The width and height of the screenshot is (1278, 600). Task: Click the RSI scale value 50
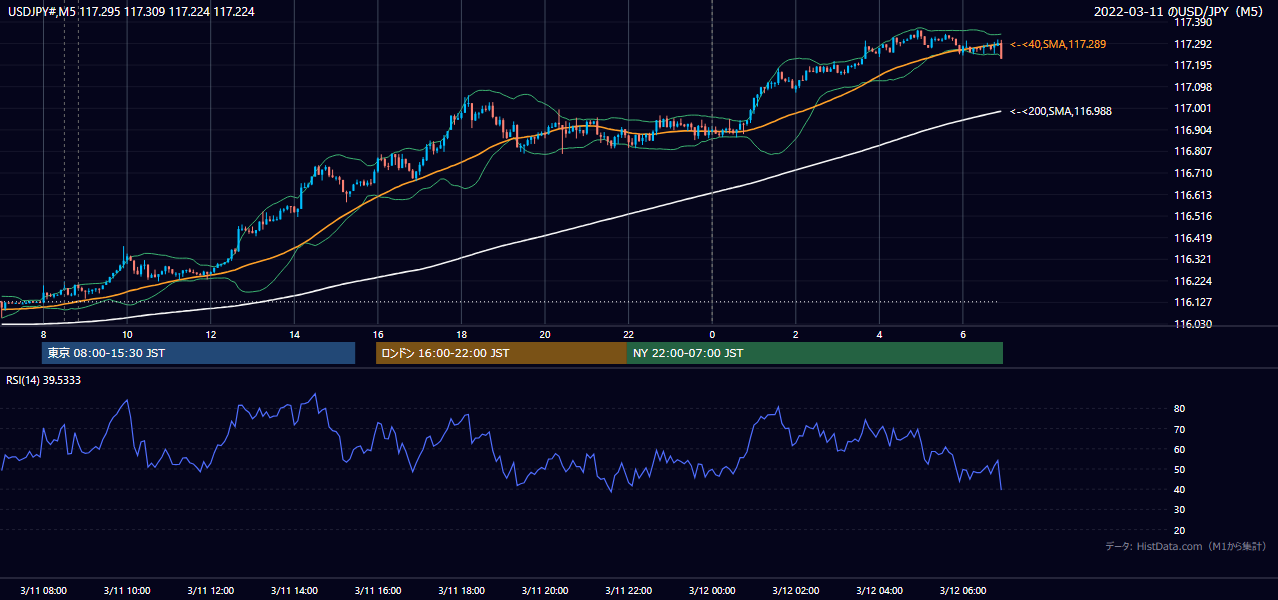click(1180, 469)
